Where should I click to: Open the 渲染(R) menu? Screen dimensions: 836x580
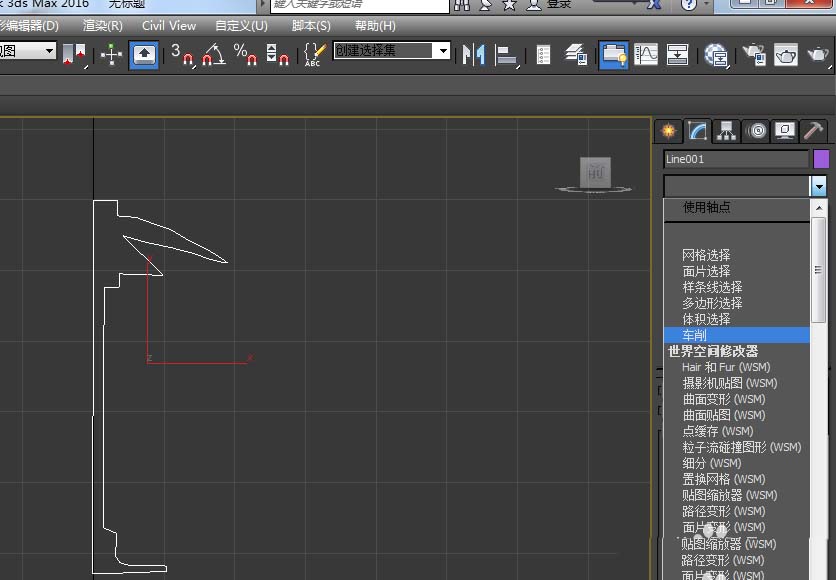click(x=102, y=26)
